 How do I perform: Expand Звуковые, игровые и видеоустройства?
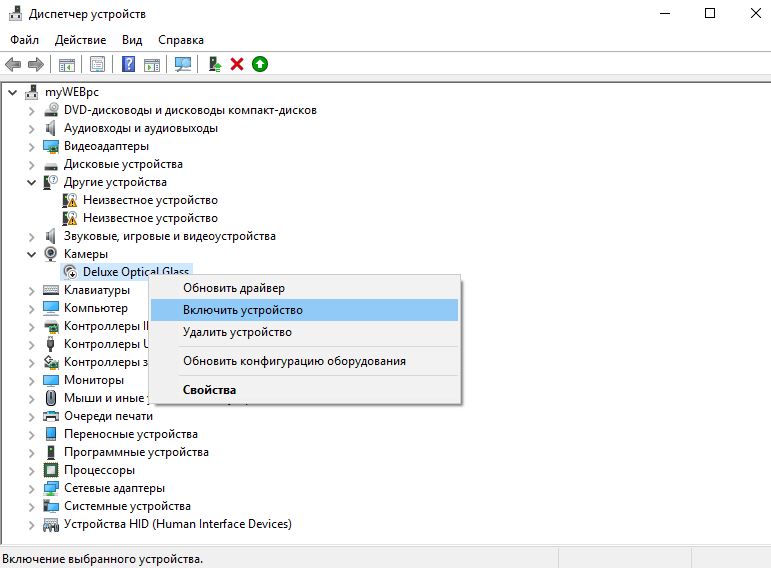[x=31, y=237]
